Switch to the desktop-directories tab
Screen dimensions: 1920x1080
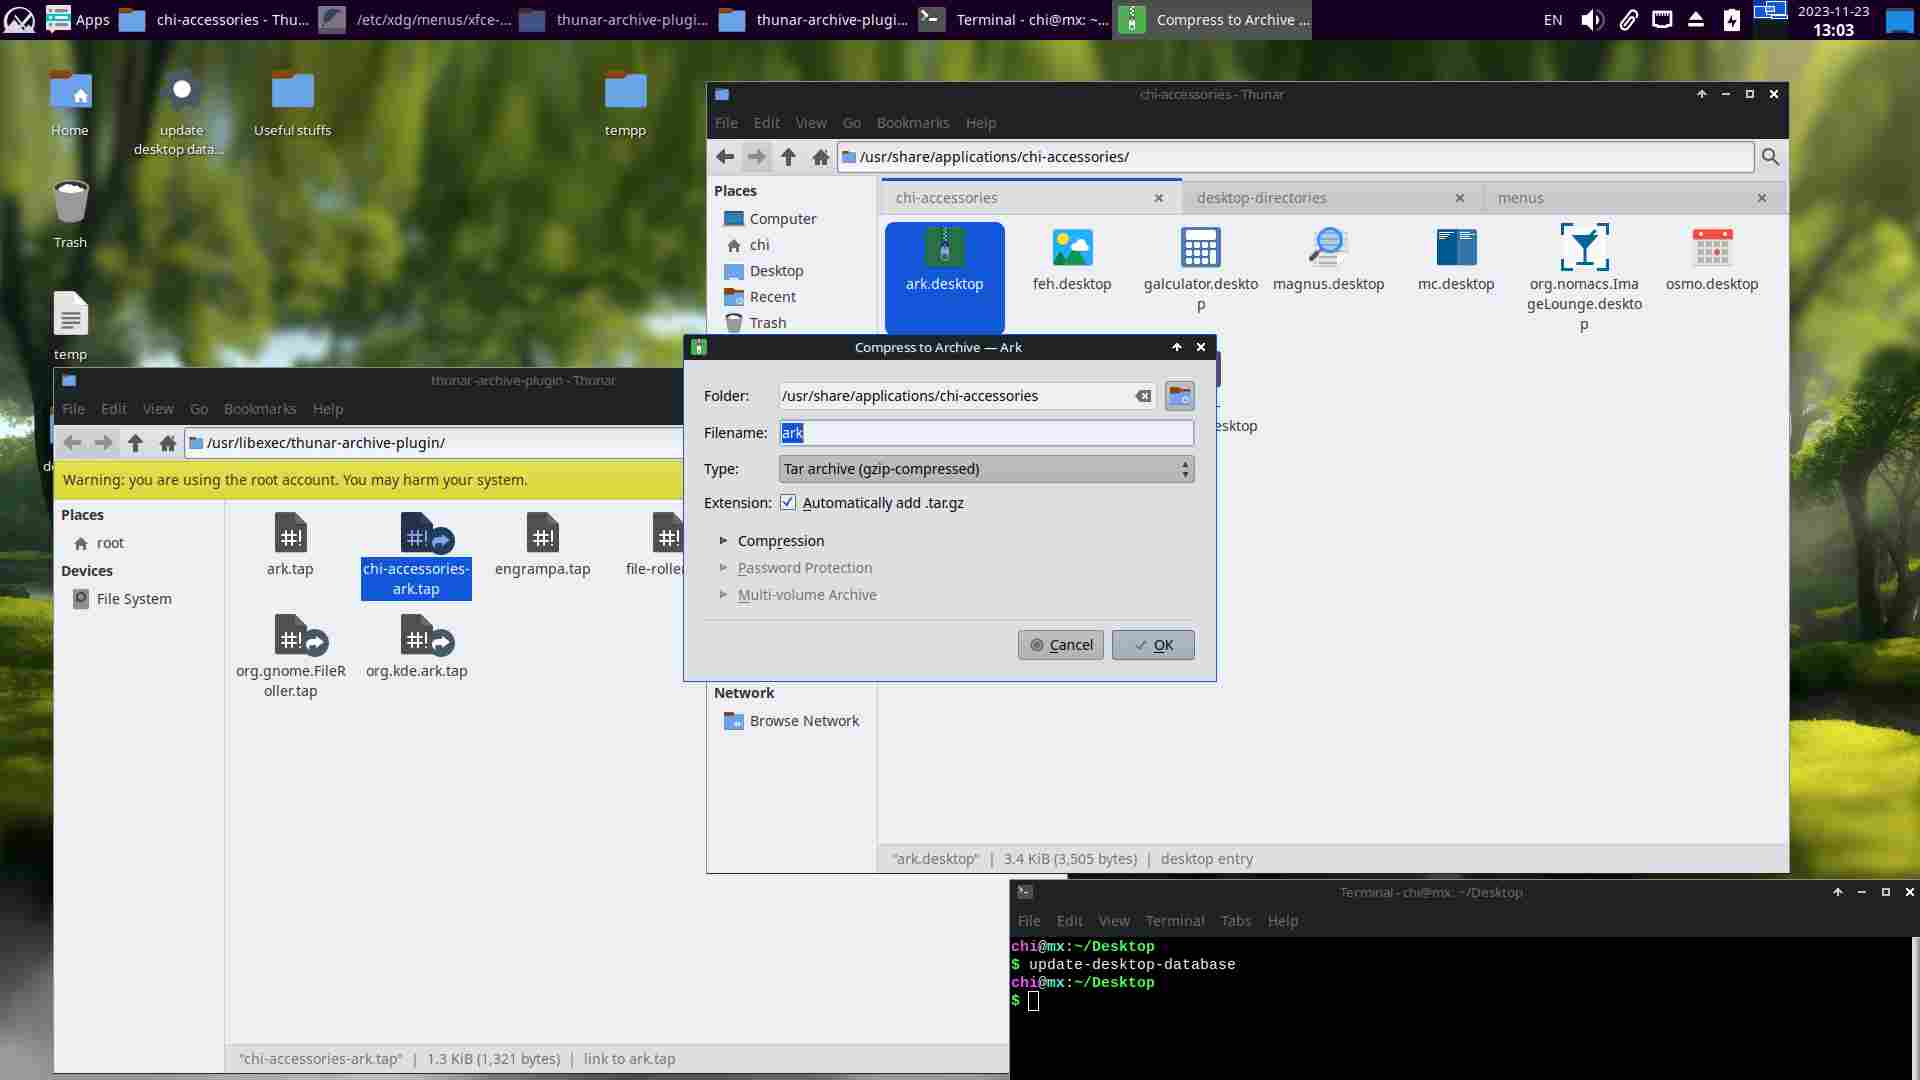(x=1261, y=198)
